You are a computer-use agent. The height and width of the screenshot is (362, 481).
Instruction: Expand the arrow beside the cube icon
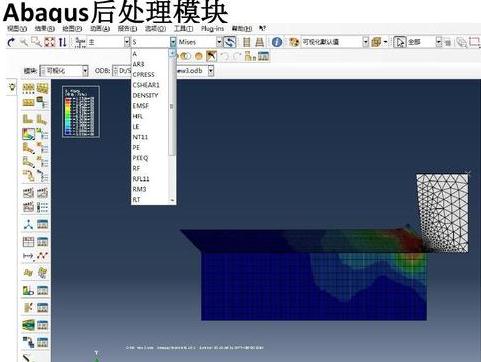[385, 42]
